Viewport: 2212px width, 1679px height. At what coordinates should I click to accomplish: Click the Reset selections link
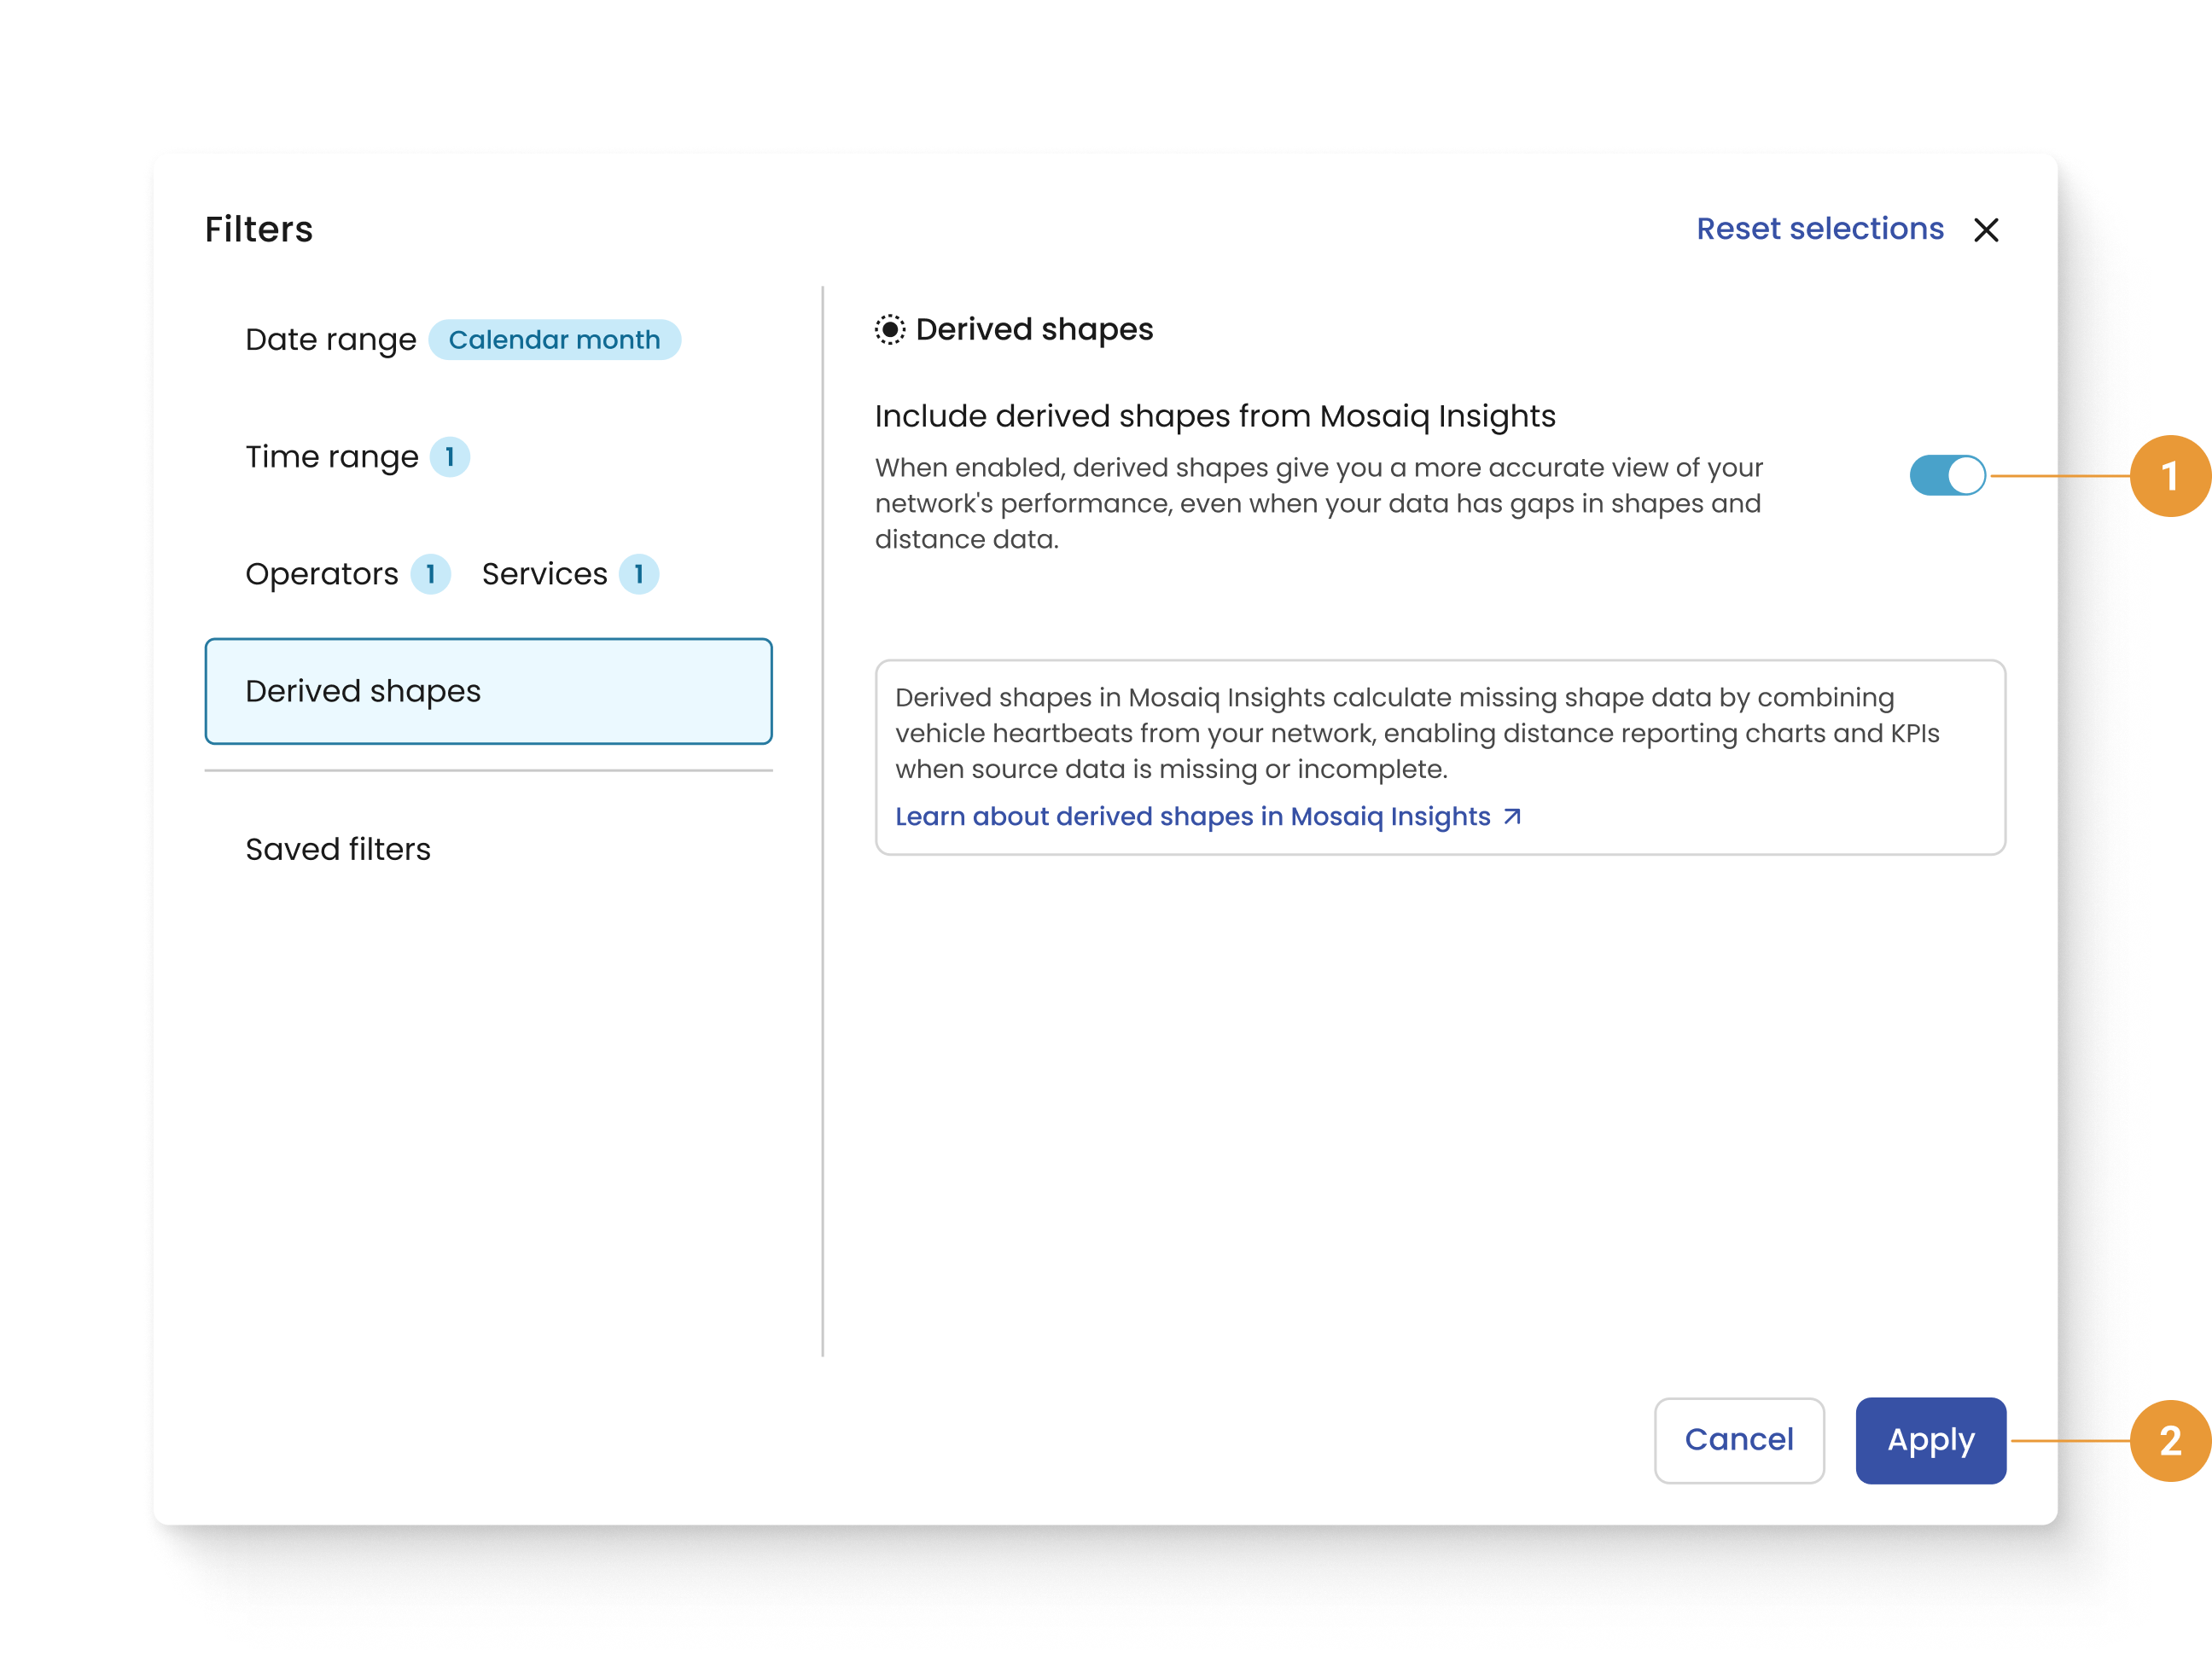(1820, 229)
